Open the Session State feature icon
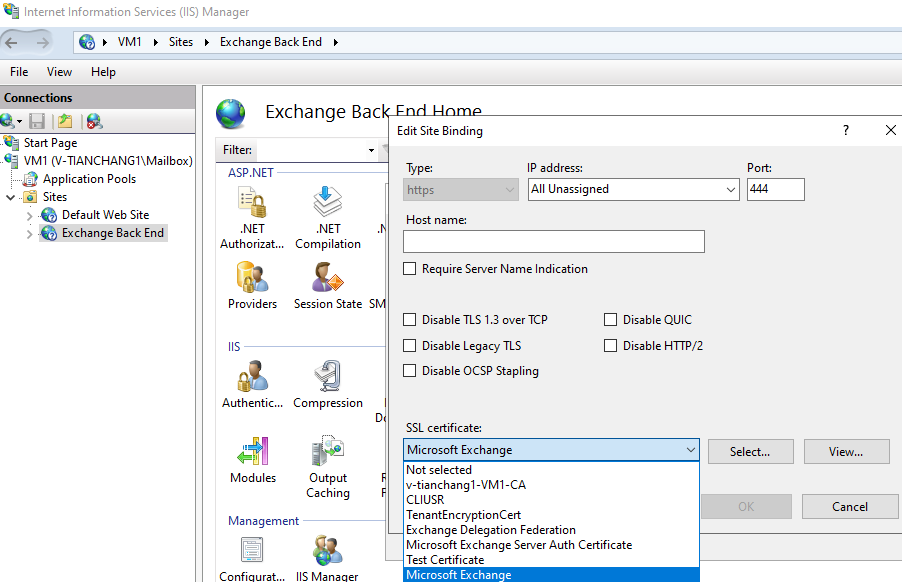Screen dimensions: 902x582 pos(327,277)
